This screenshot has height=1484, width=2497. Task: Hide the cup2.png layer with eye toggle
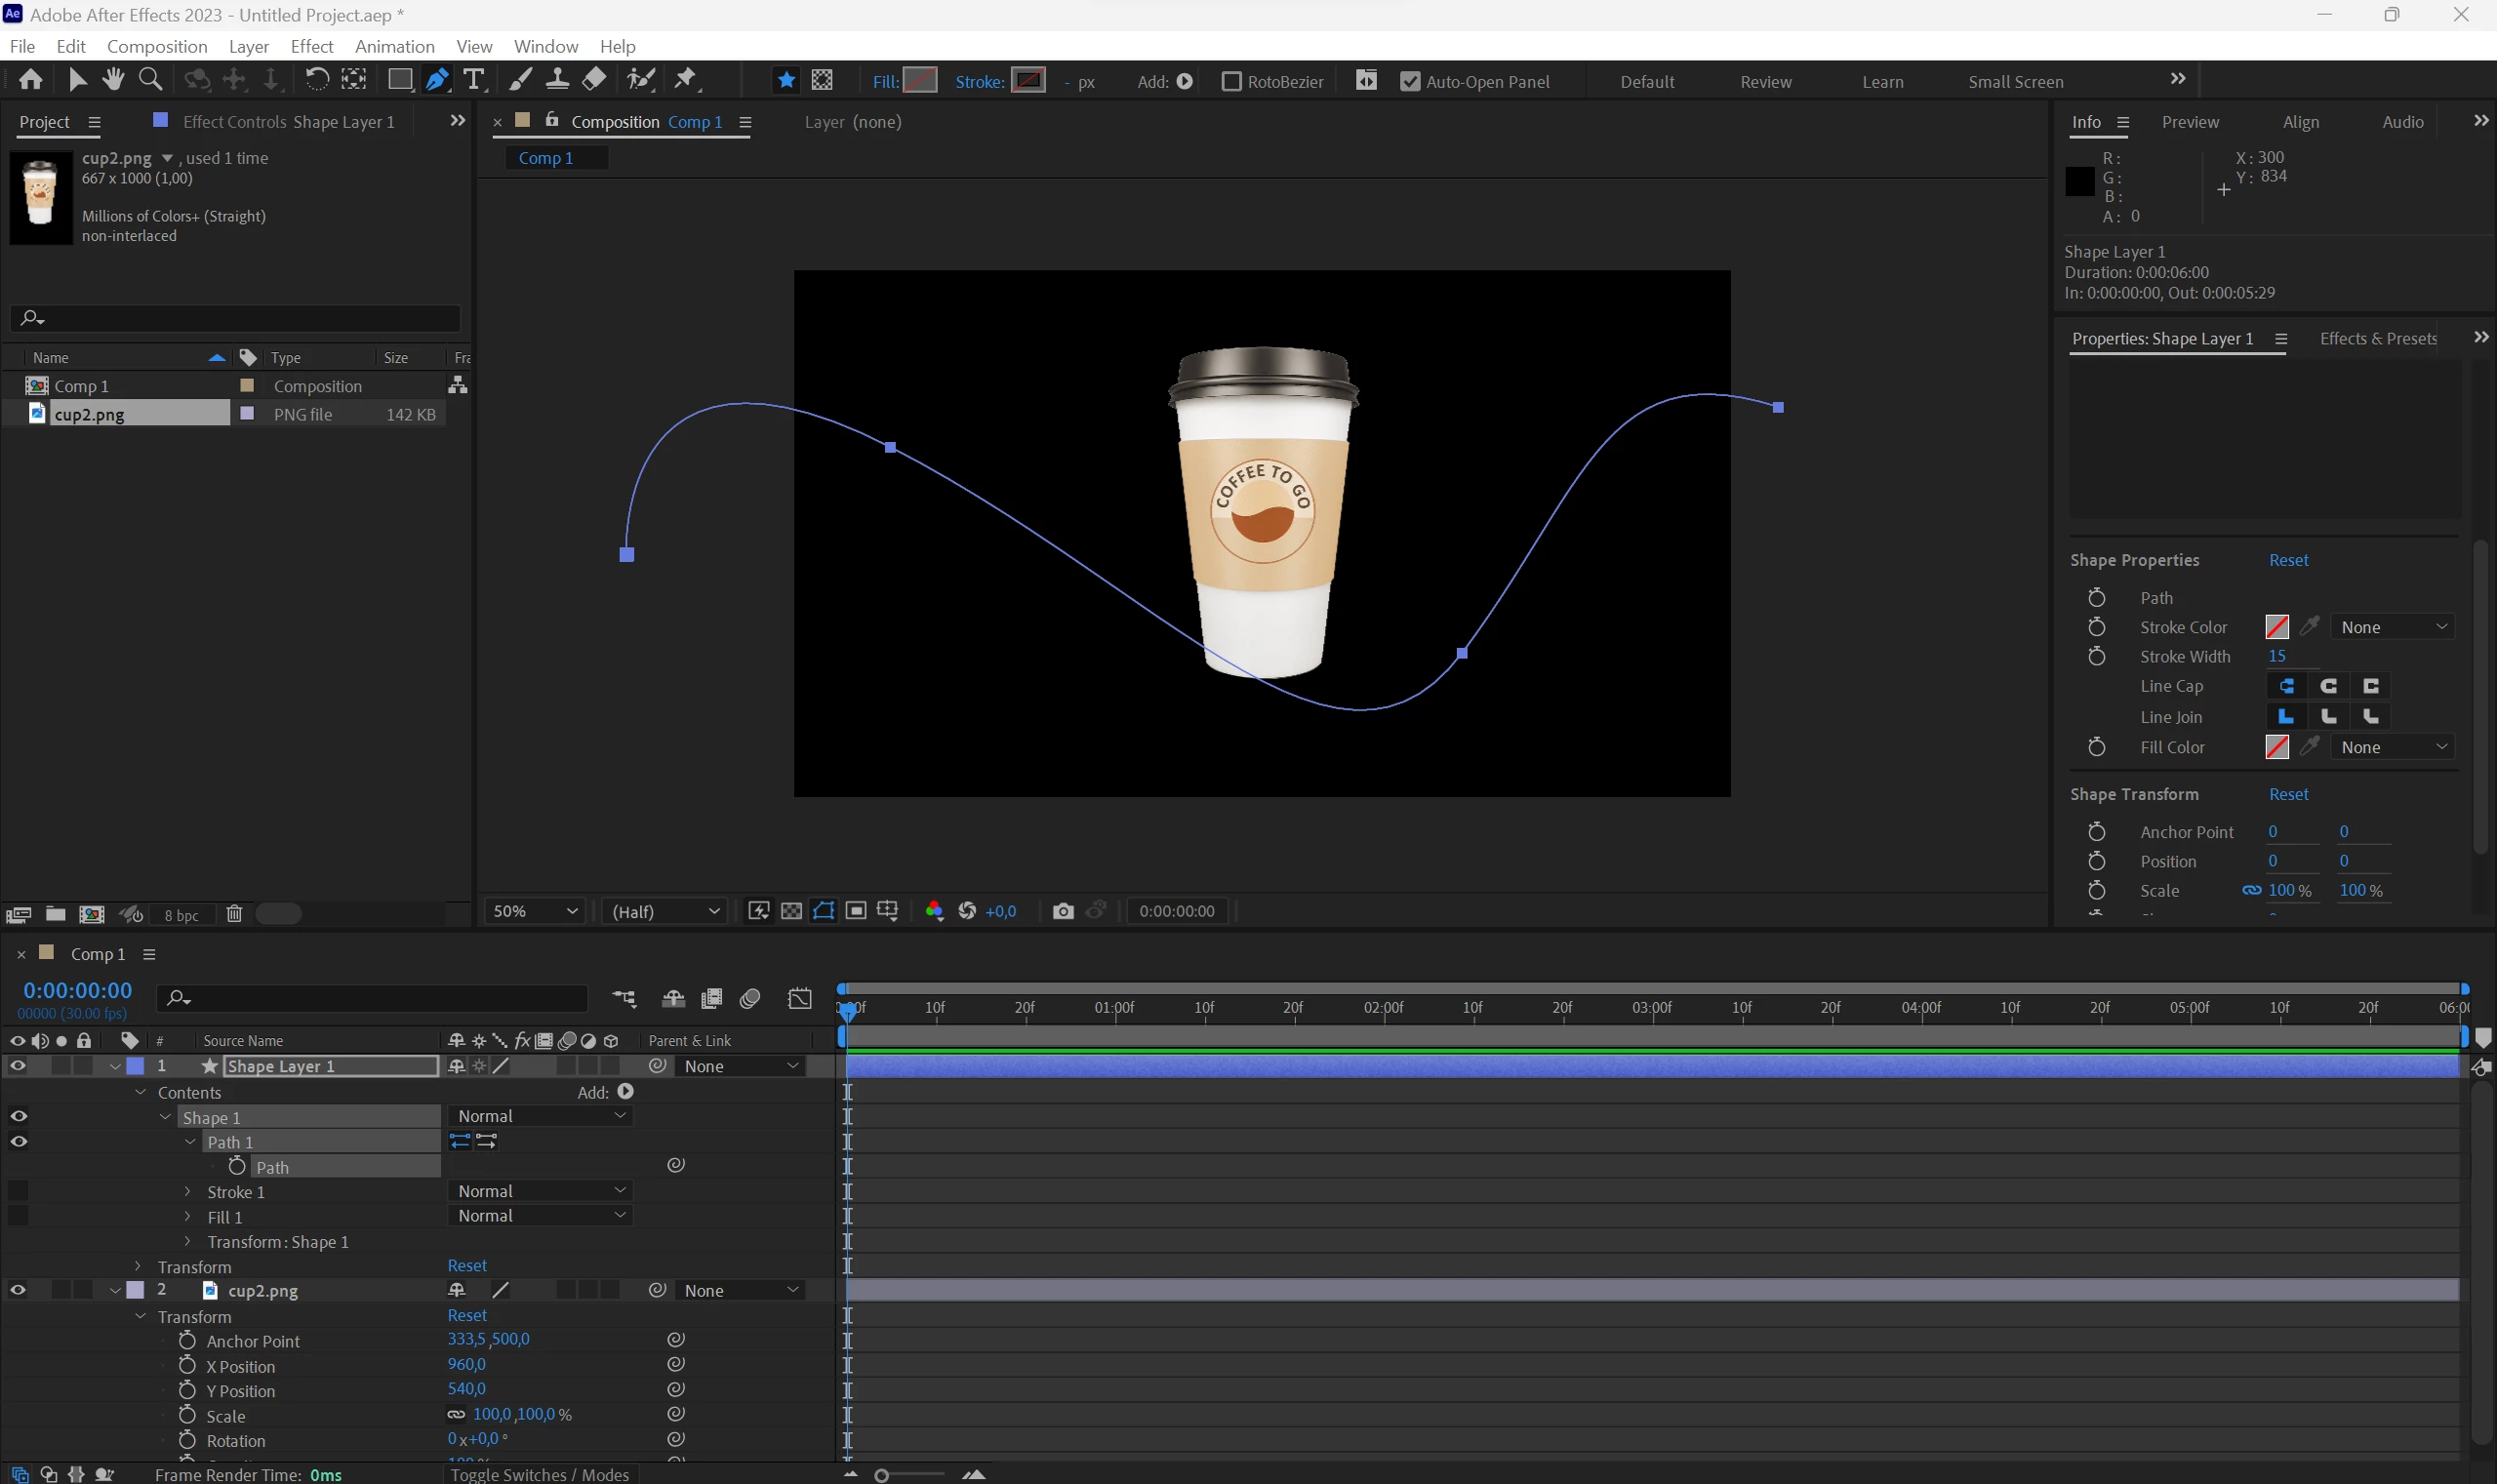18,1290
